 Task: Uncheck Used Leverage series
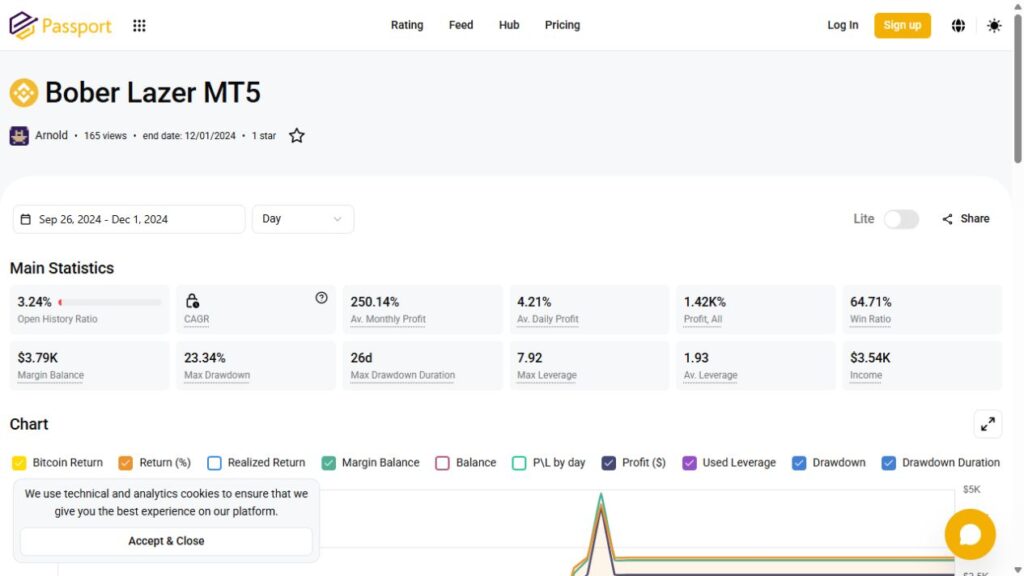pyautogui.click(x=690, y=463)
